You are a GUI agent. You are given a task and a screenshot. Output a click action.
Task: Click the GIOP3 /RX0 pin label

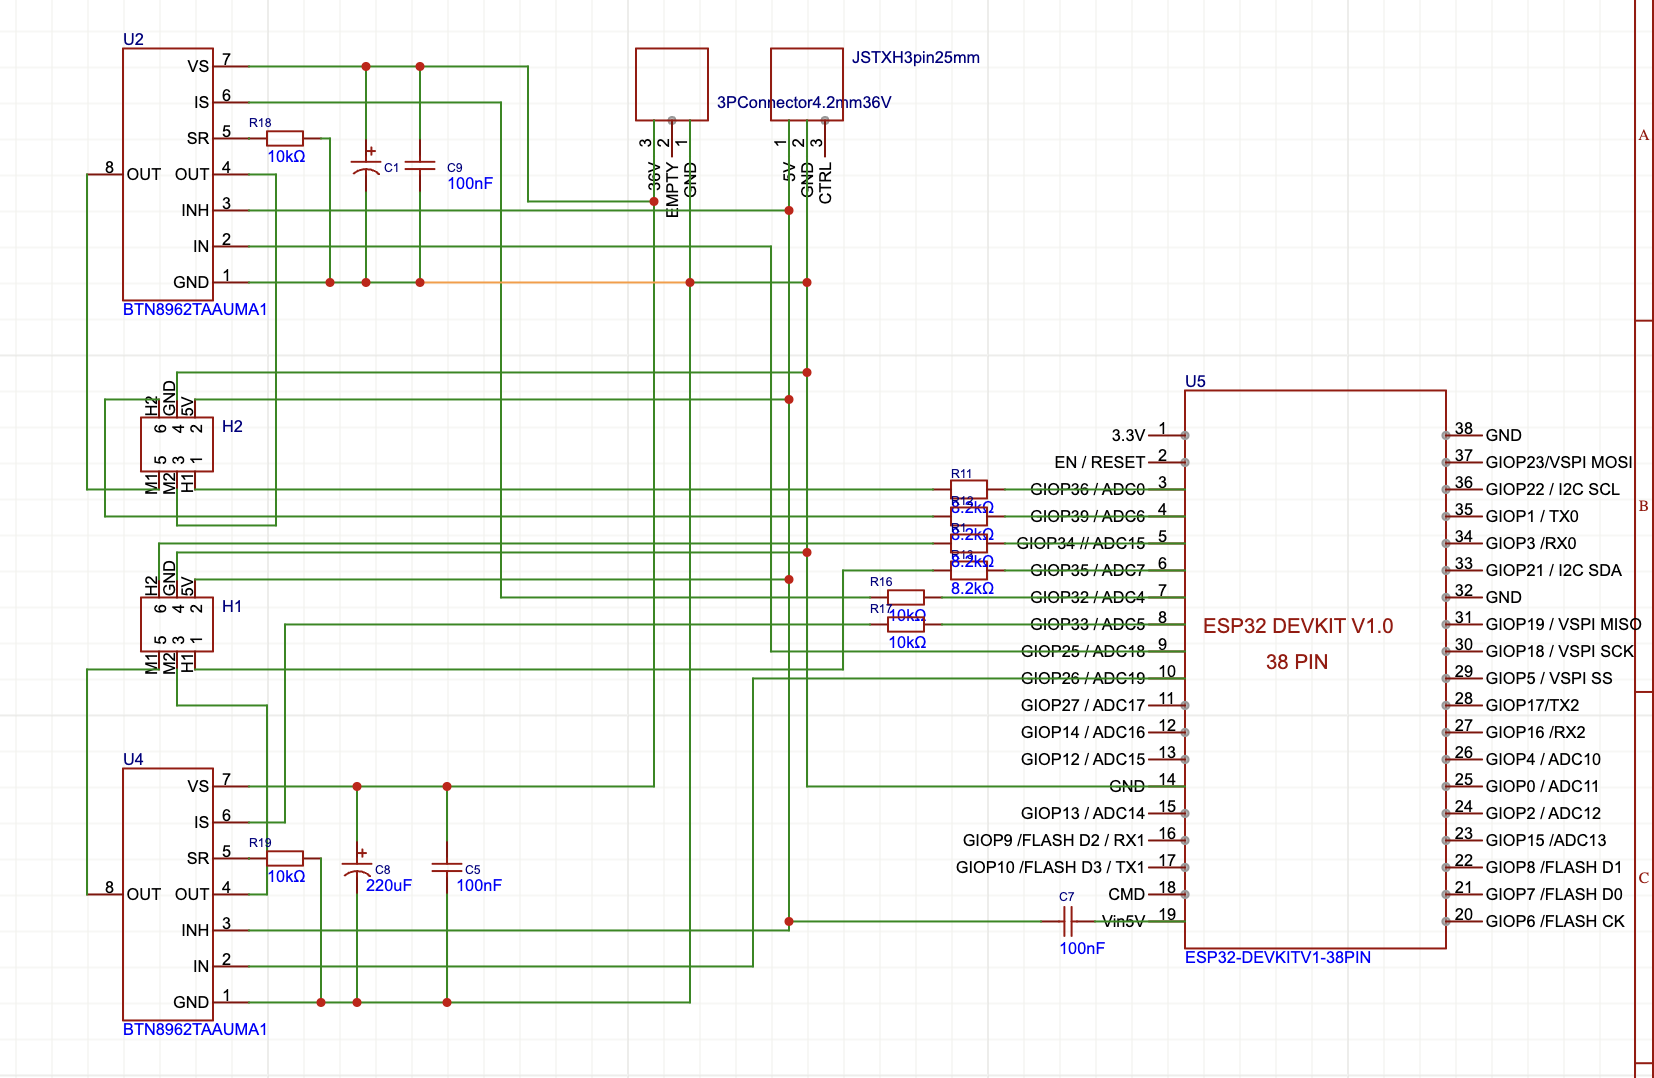(1531, 543)
